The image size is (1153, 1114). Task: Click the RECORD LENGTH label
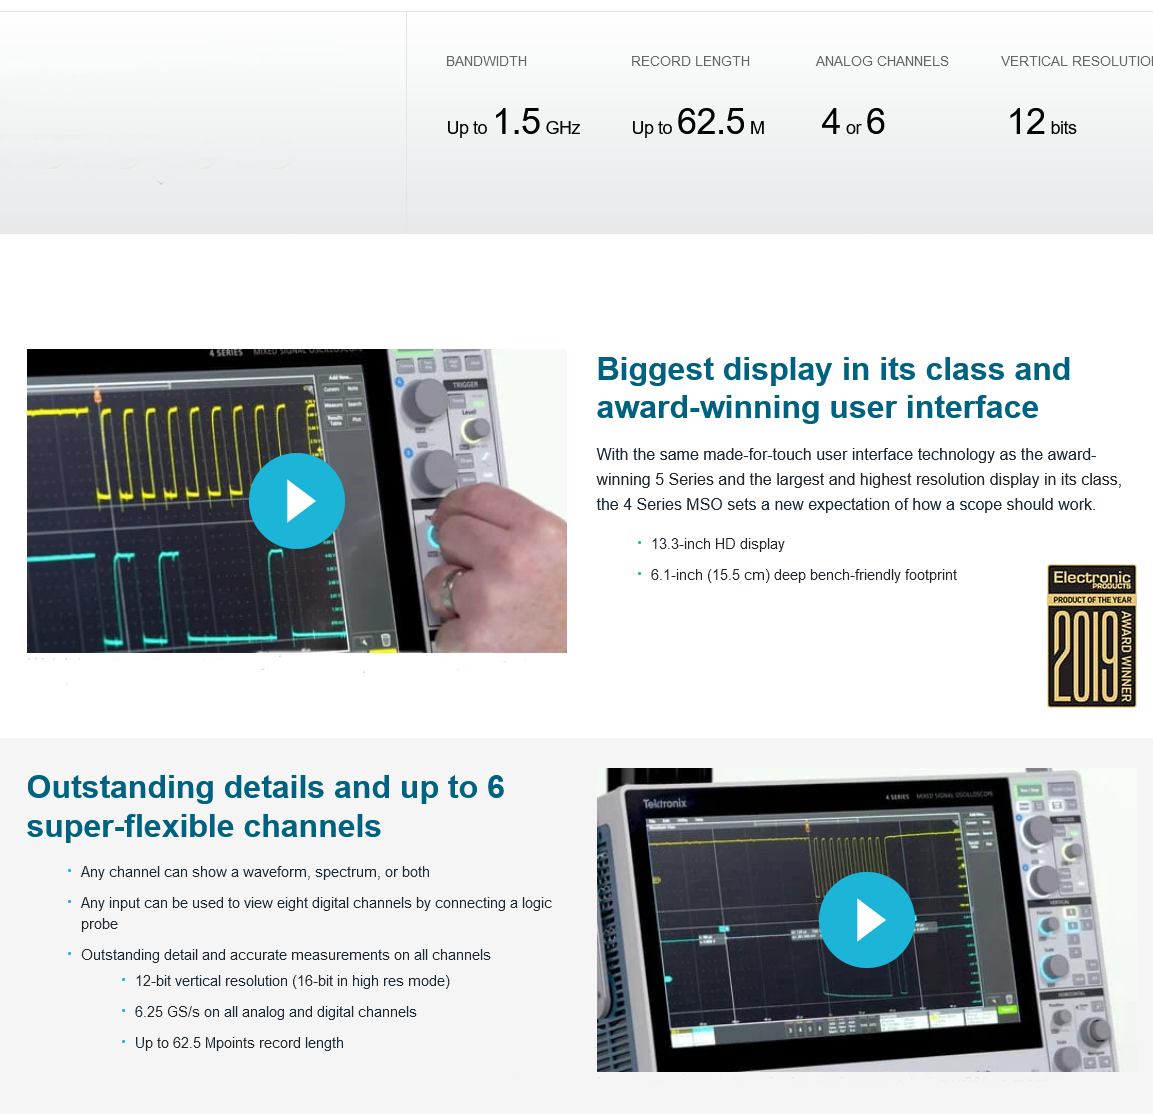pyautogui.click(x=690, y=61)
